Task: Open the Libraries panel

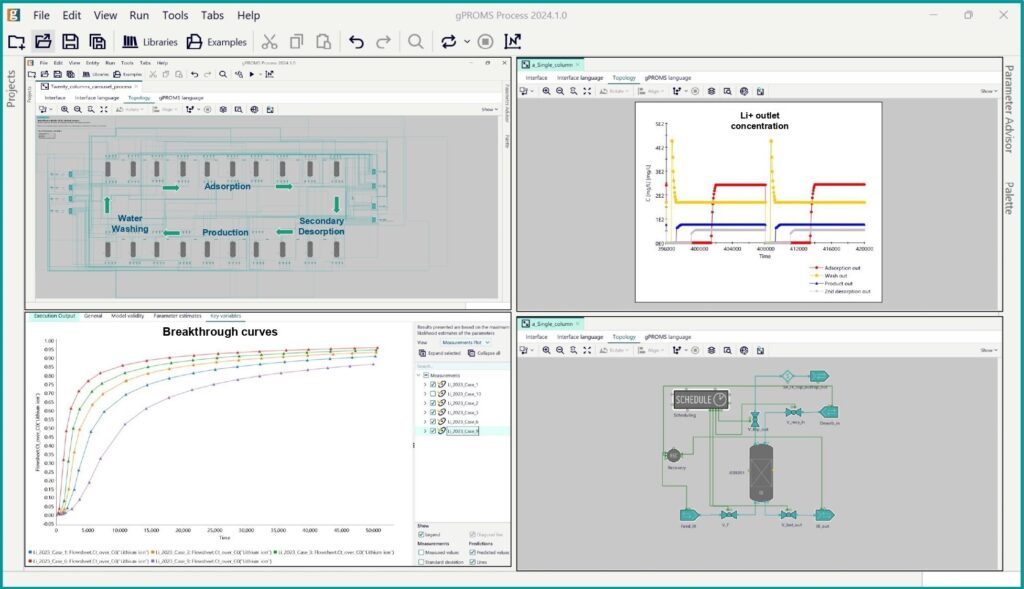Action: click(149, 41)
